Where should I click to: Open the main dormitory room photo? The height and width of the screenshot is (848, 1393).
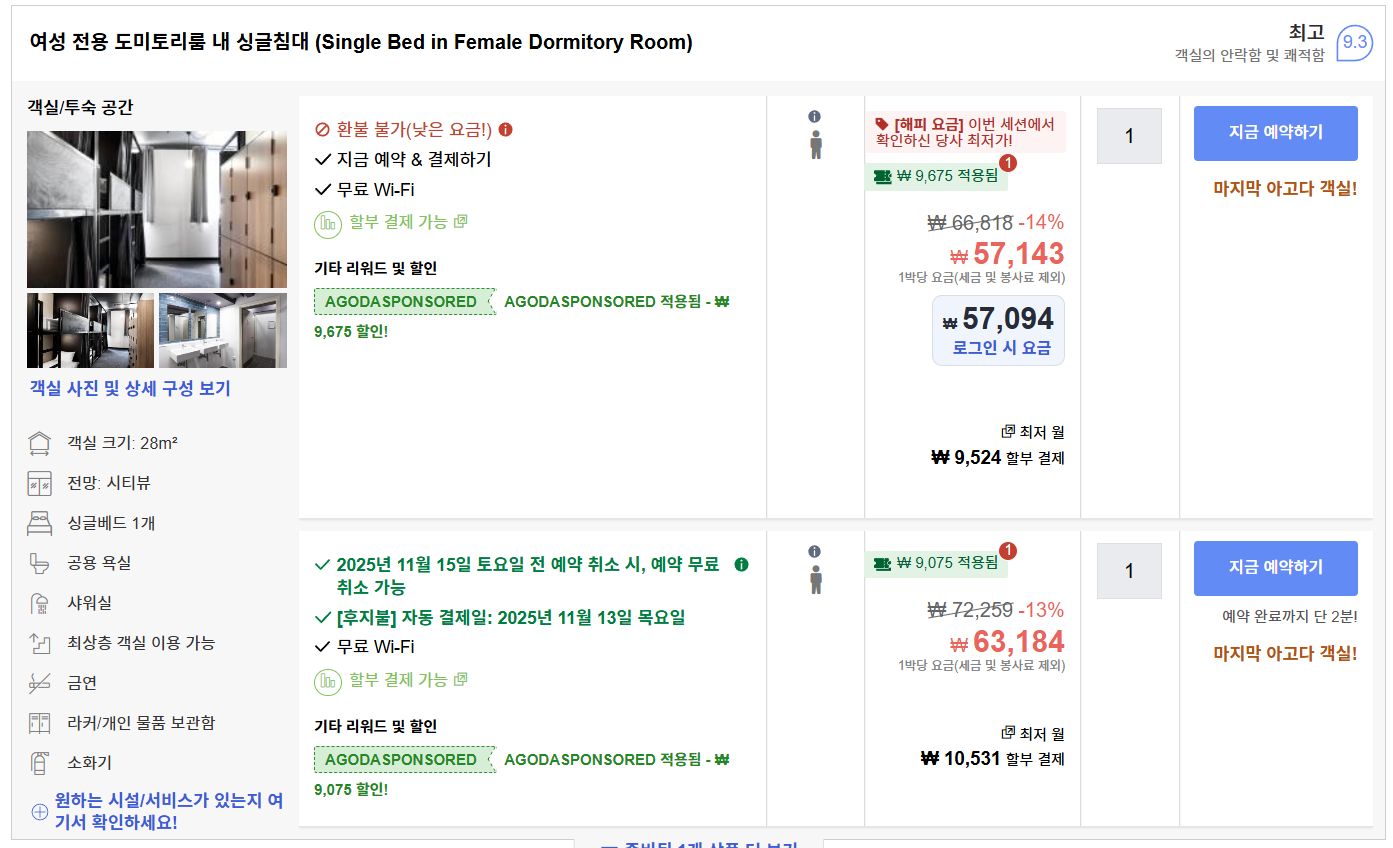(x=156, y=209)
